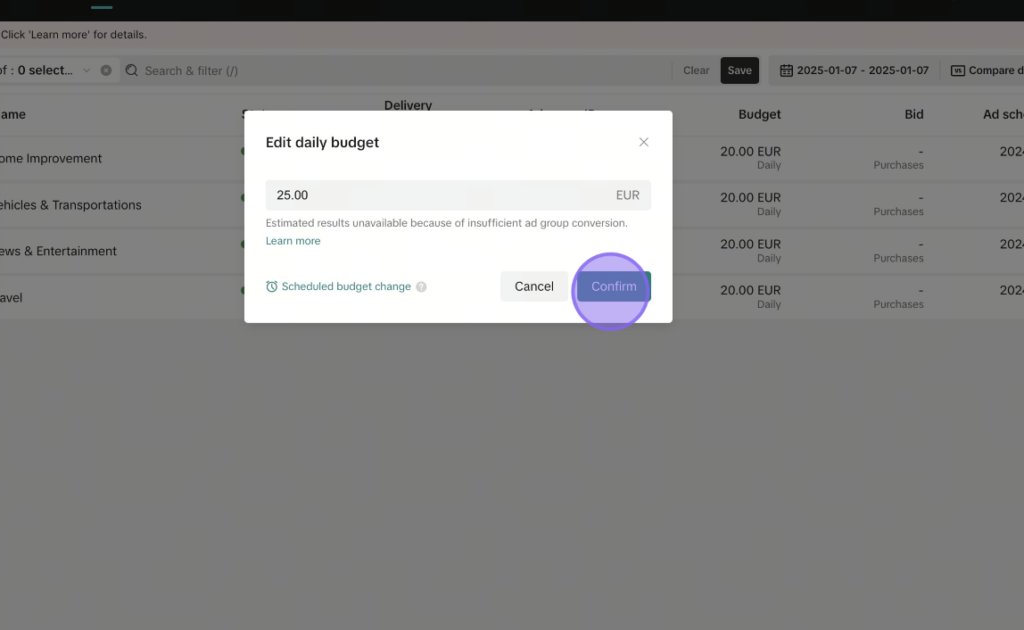Edit the 25.00 EUR budget field
1024x630 pixels.
pos(458,195)
